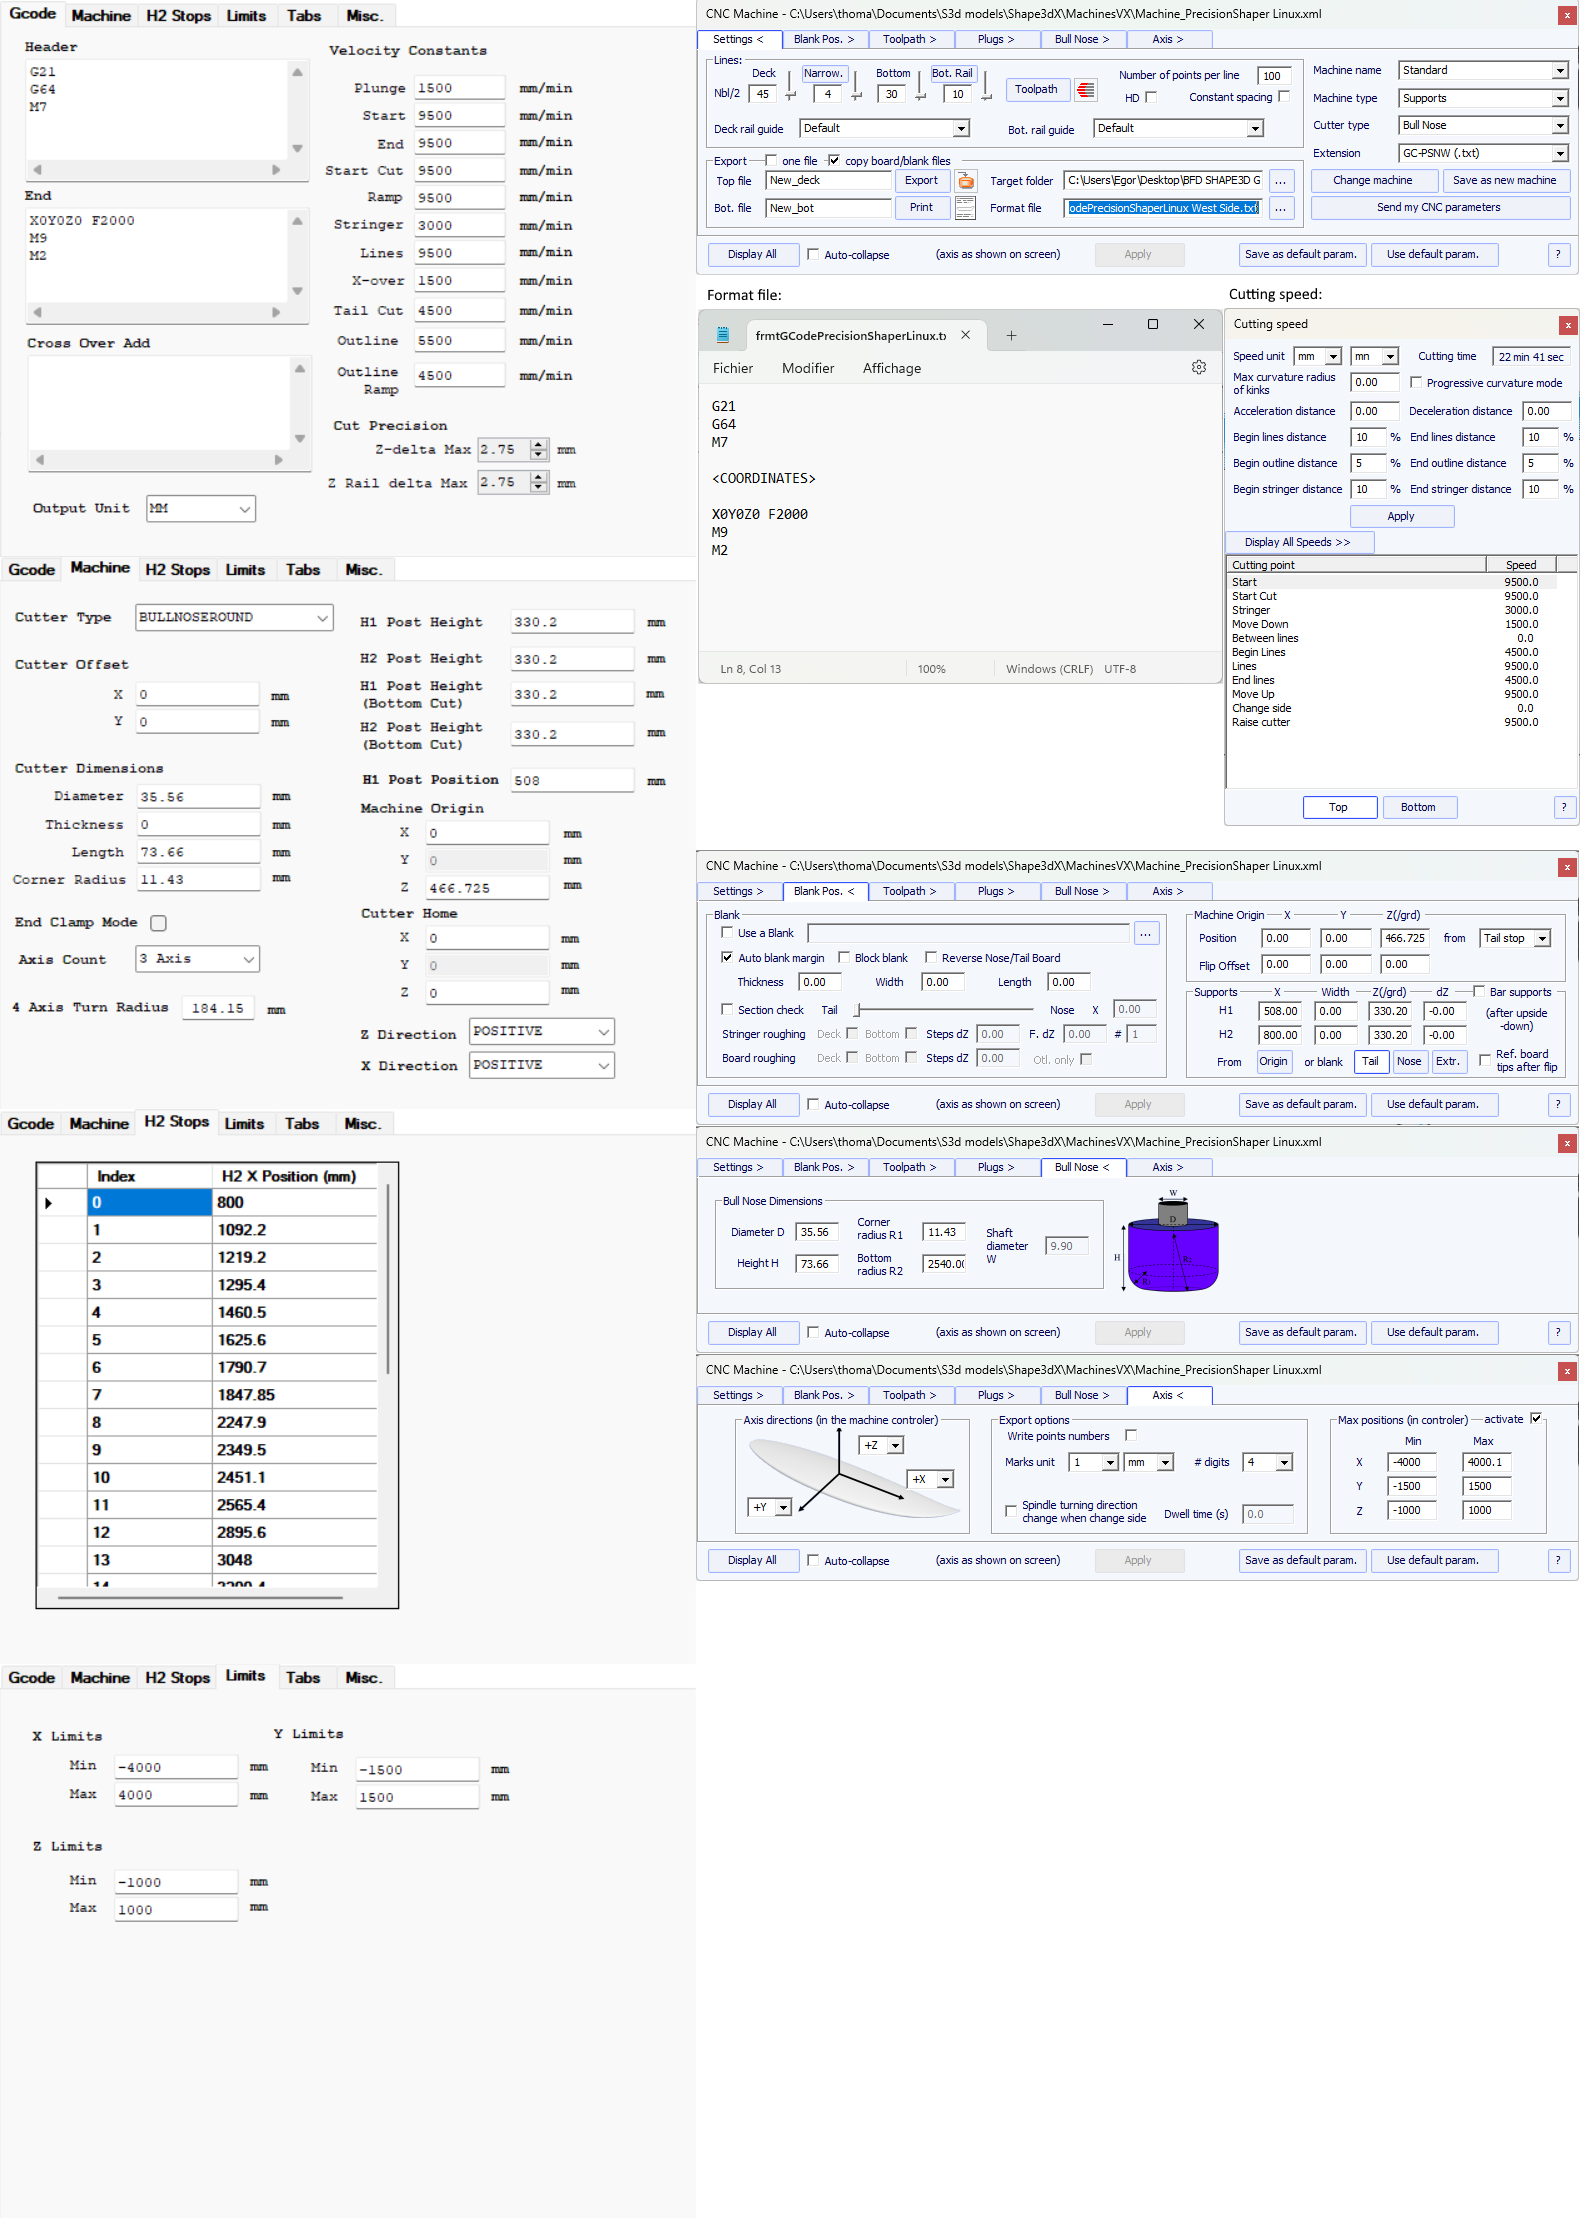
Task: Click the Plunge velocity field
Action: pyautogui.click(x=459, y=88)
